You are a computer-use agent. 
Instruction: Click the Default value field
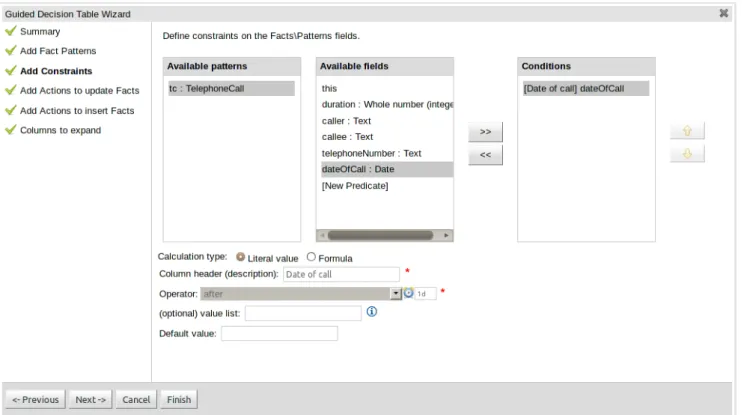[x=279, y=333]
